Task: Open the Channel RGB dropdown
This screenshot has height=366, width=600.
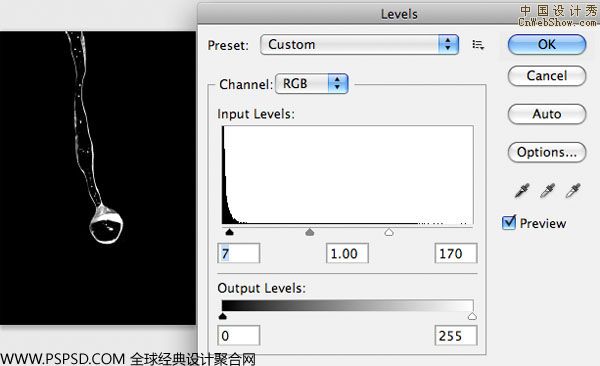Action: (311, 83)
